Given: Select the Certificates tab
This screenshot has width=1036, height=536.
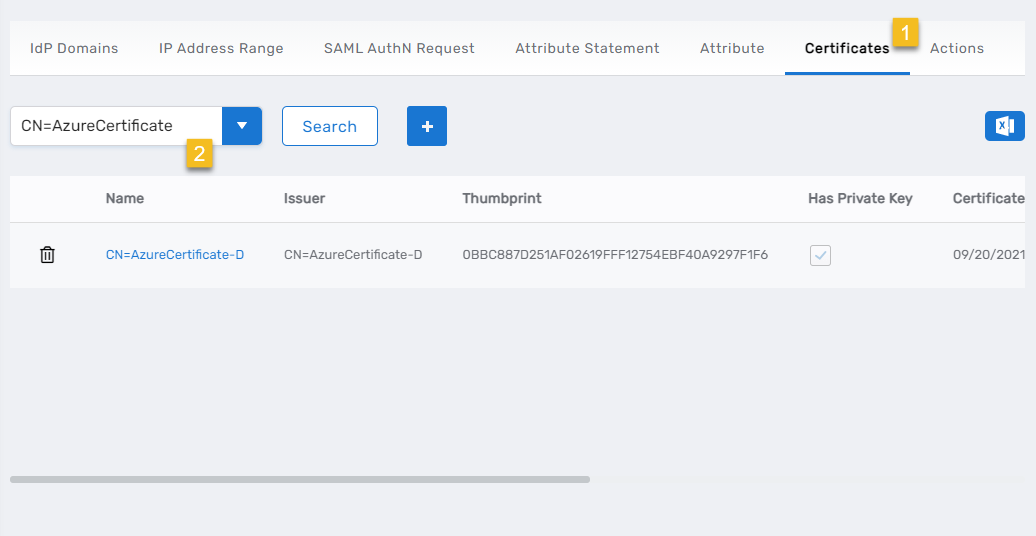Looking at the screenshot, I should pos(846,48).
